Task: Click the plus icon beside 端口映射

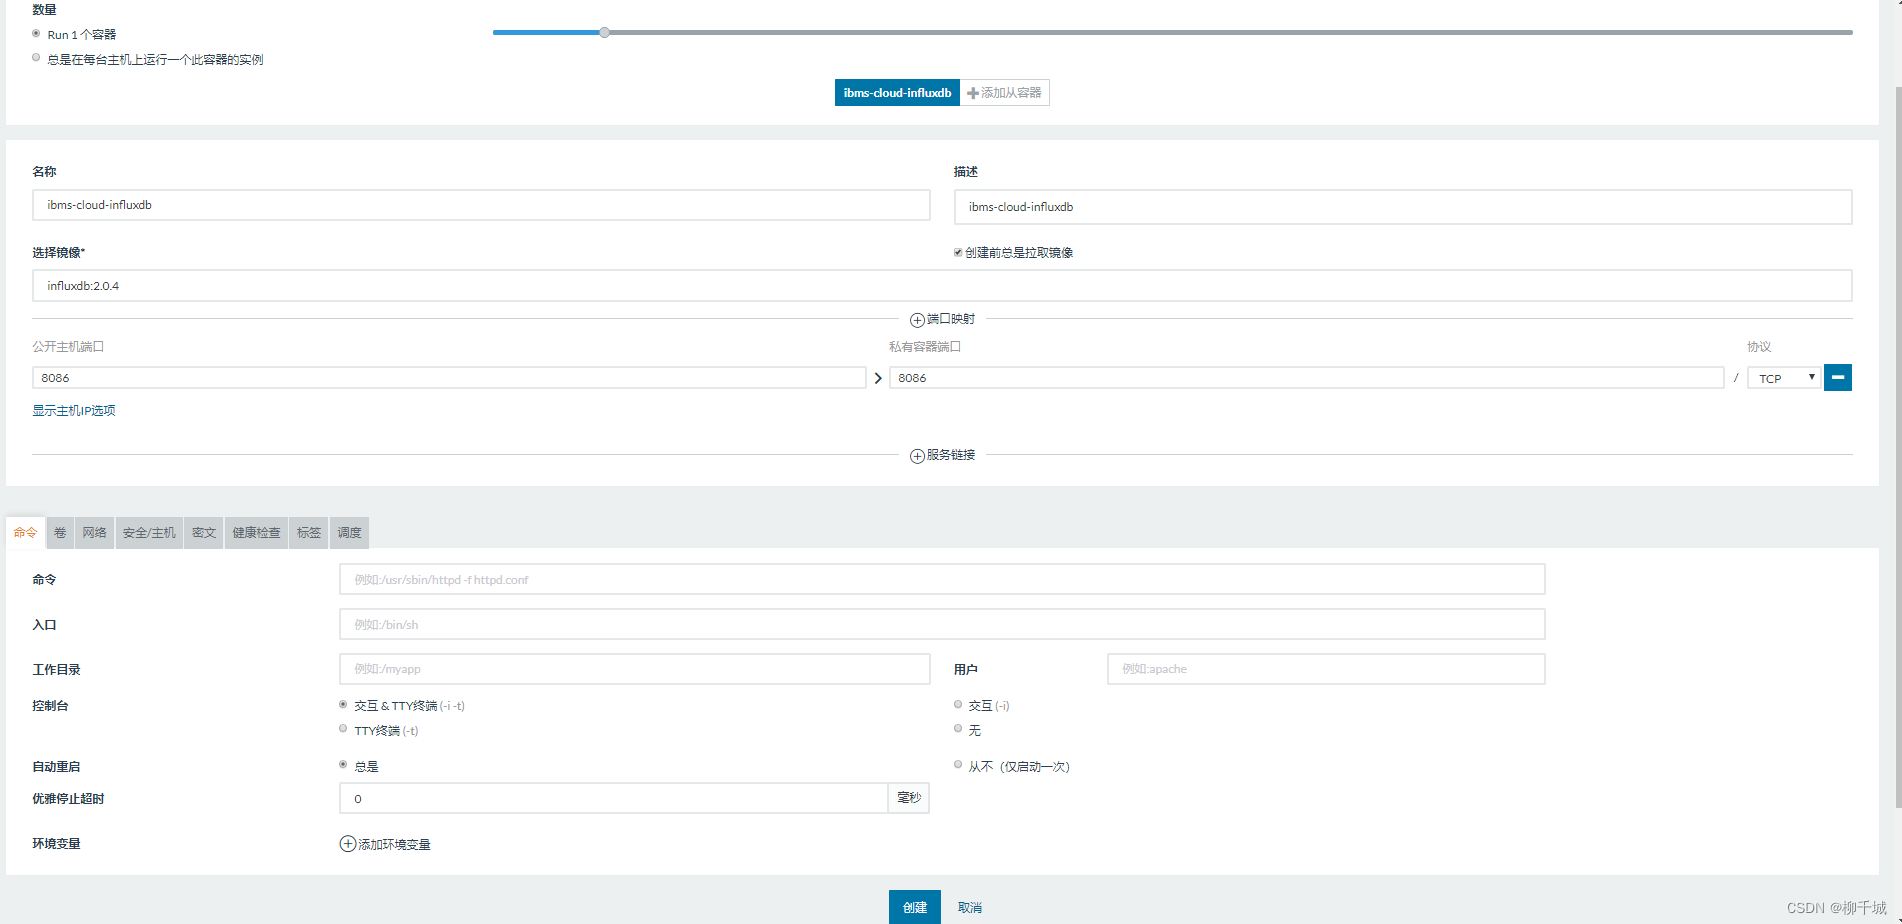Action: tap(917, 320)
